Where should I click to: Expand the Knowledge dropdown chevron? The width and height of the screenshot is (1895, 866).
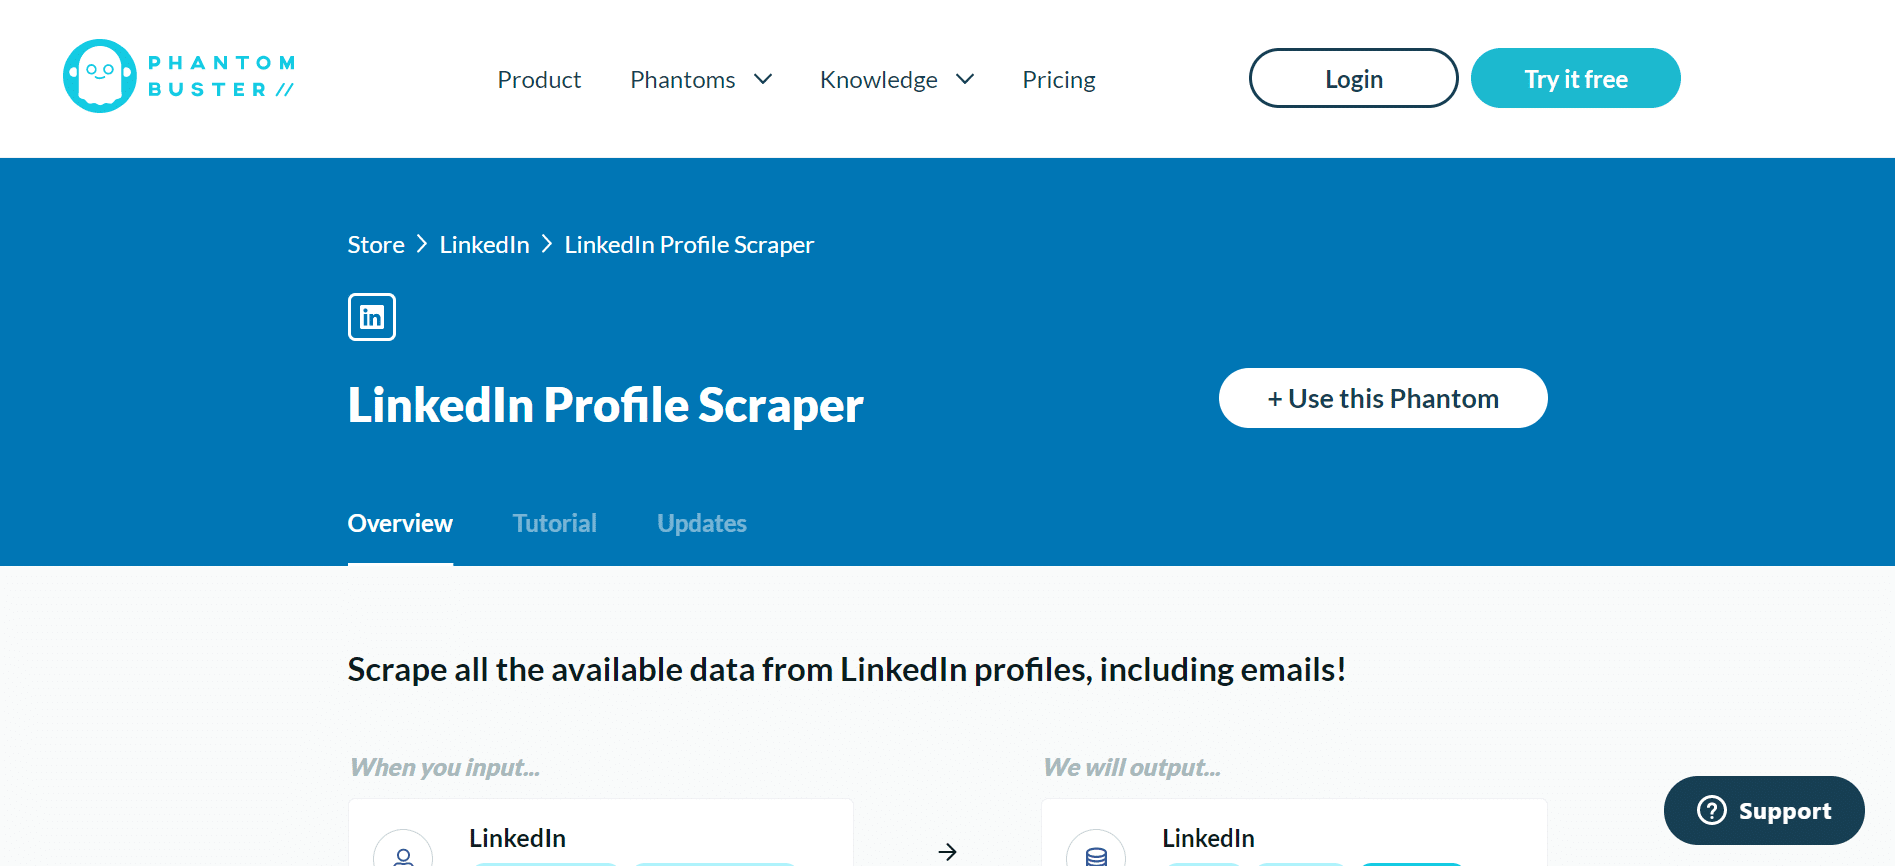pos(965,79)
